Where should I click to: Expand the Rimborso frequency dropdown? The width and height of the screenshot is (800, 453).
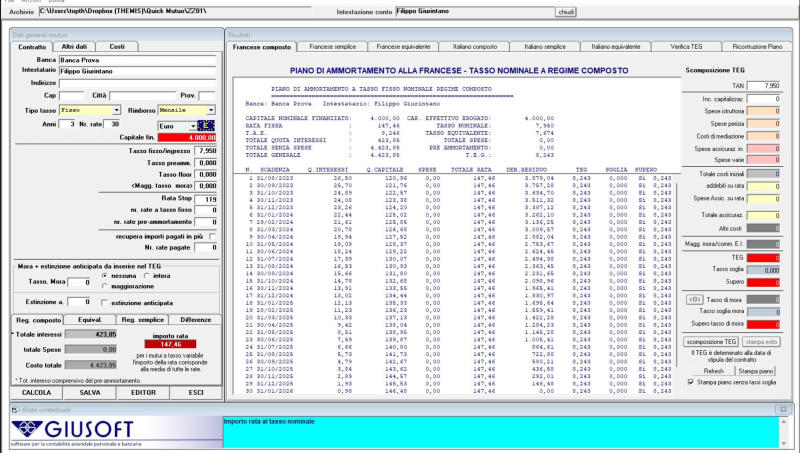click(x=211, y=110)
